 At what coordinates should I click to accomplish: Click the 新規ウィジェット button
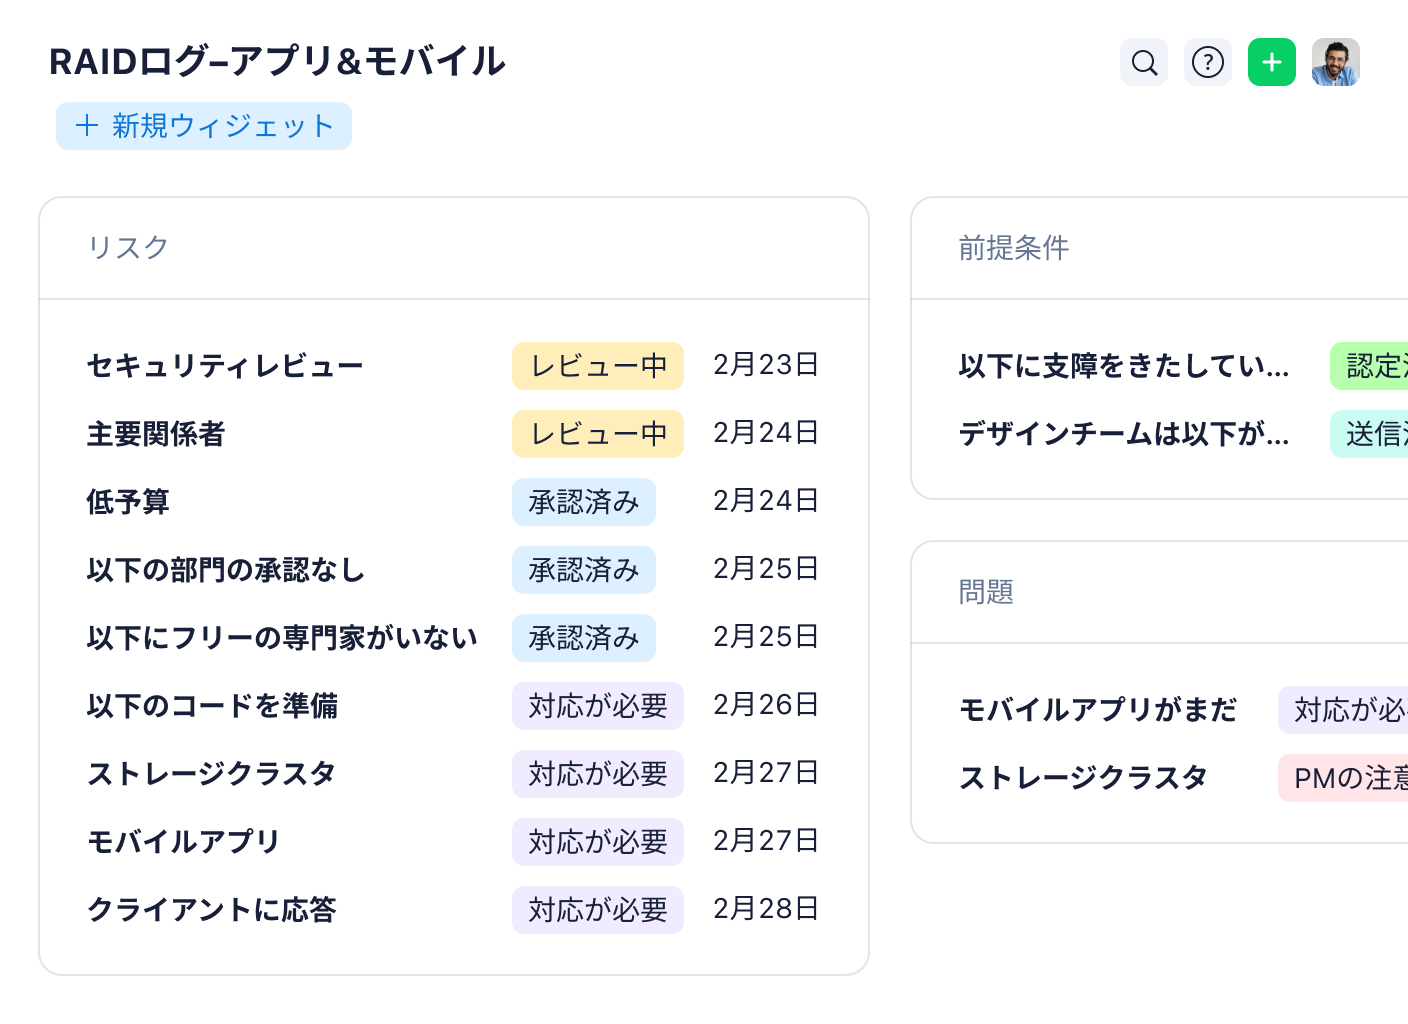point(203,126)
